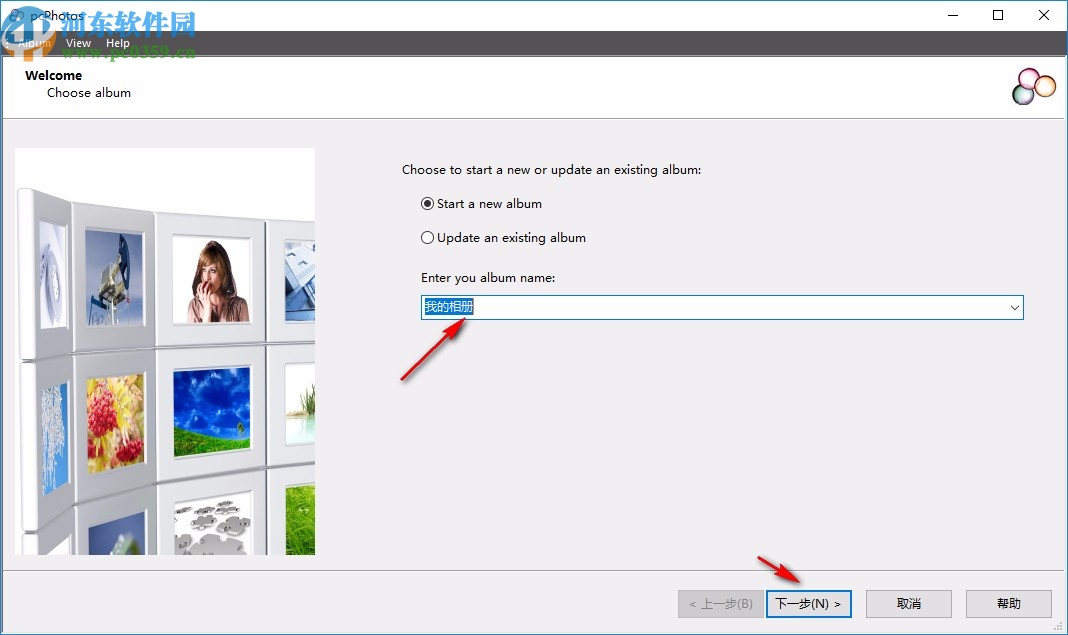
Task: Minimize the pcPhotos window
Action: coord(953,15)
